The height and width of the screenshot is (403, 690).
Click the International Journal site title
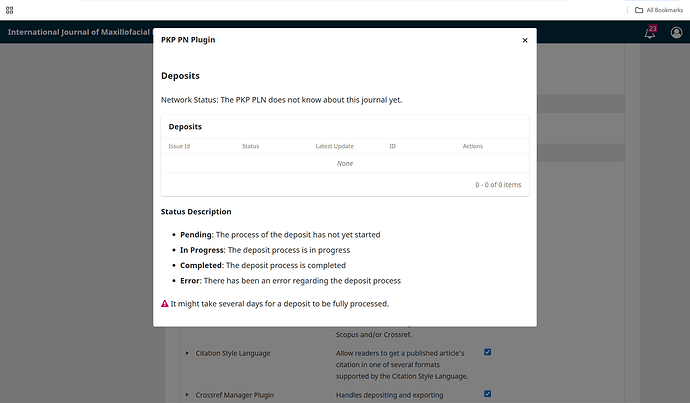(80, 33)
